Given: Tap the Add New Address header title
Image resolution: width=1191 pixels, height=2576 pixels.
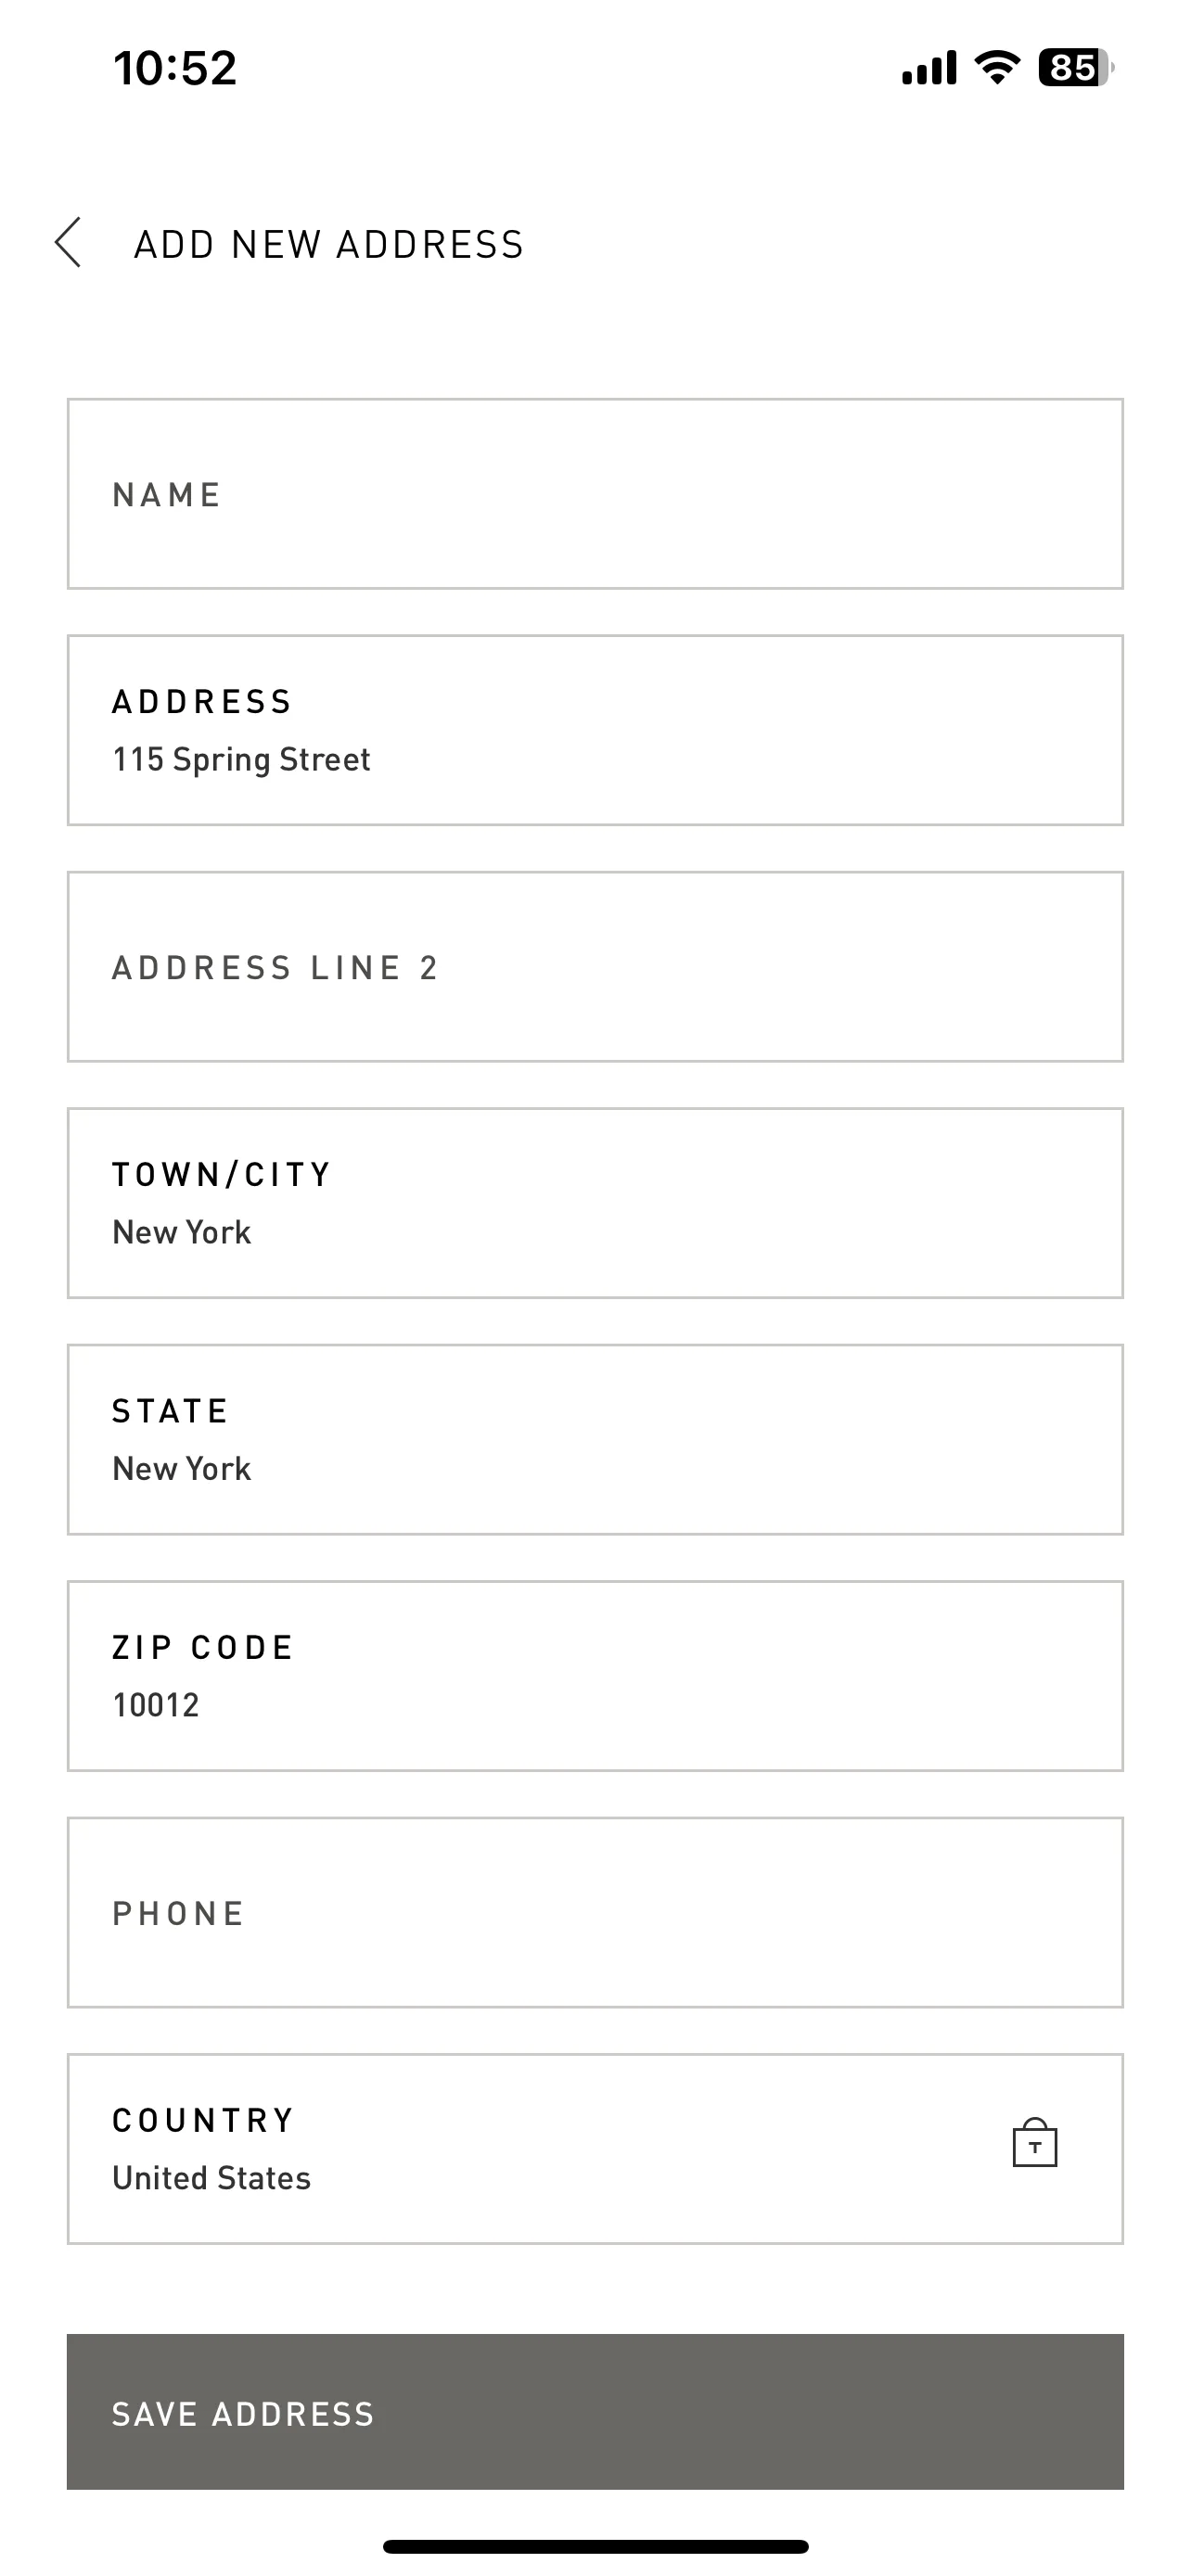Looking at the screenshot, I should [329, 244].
